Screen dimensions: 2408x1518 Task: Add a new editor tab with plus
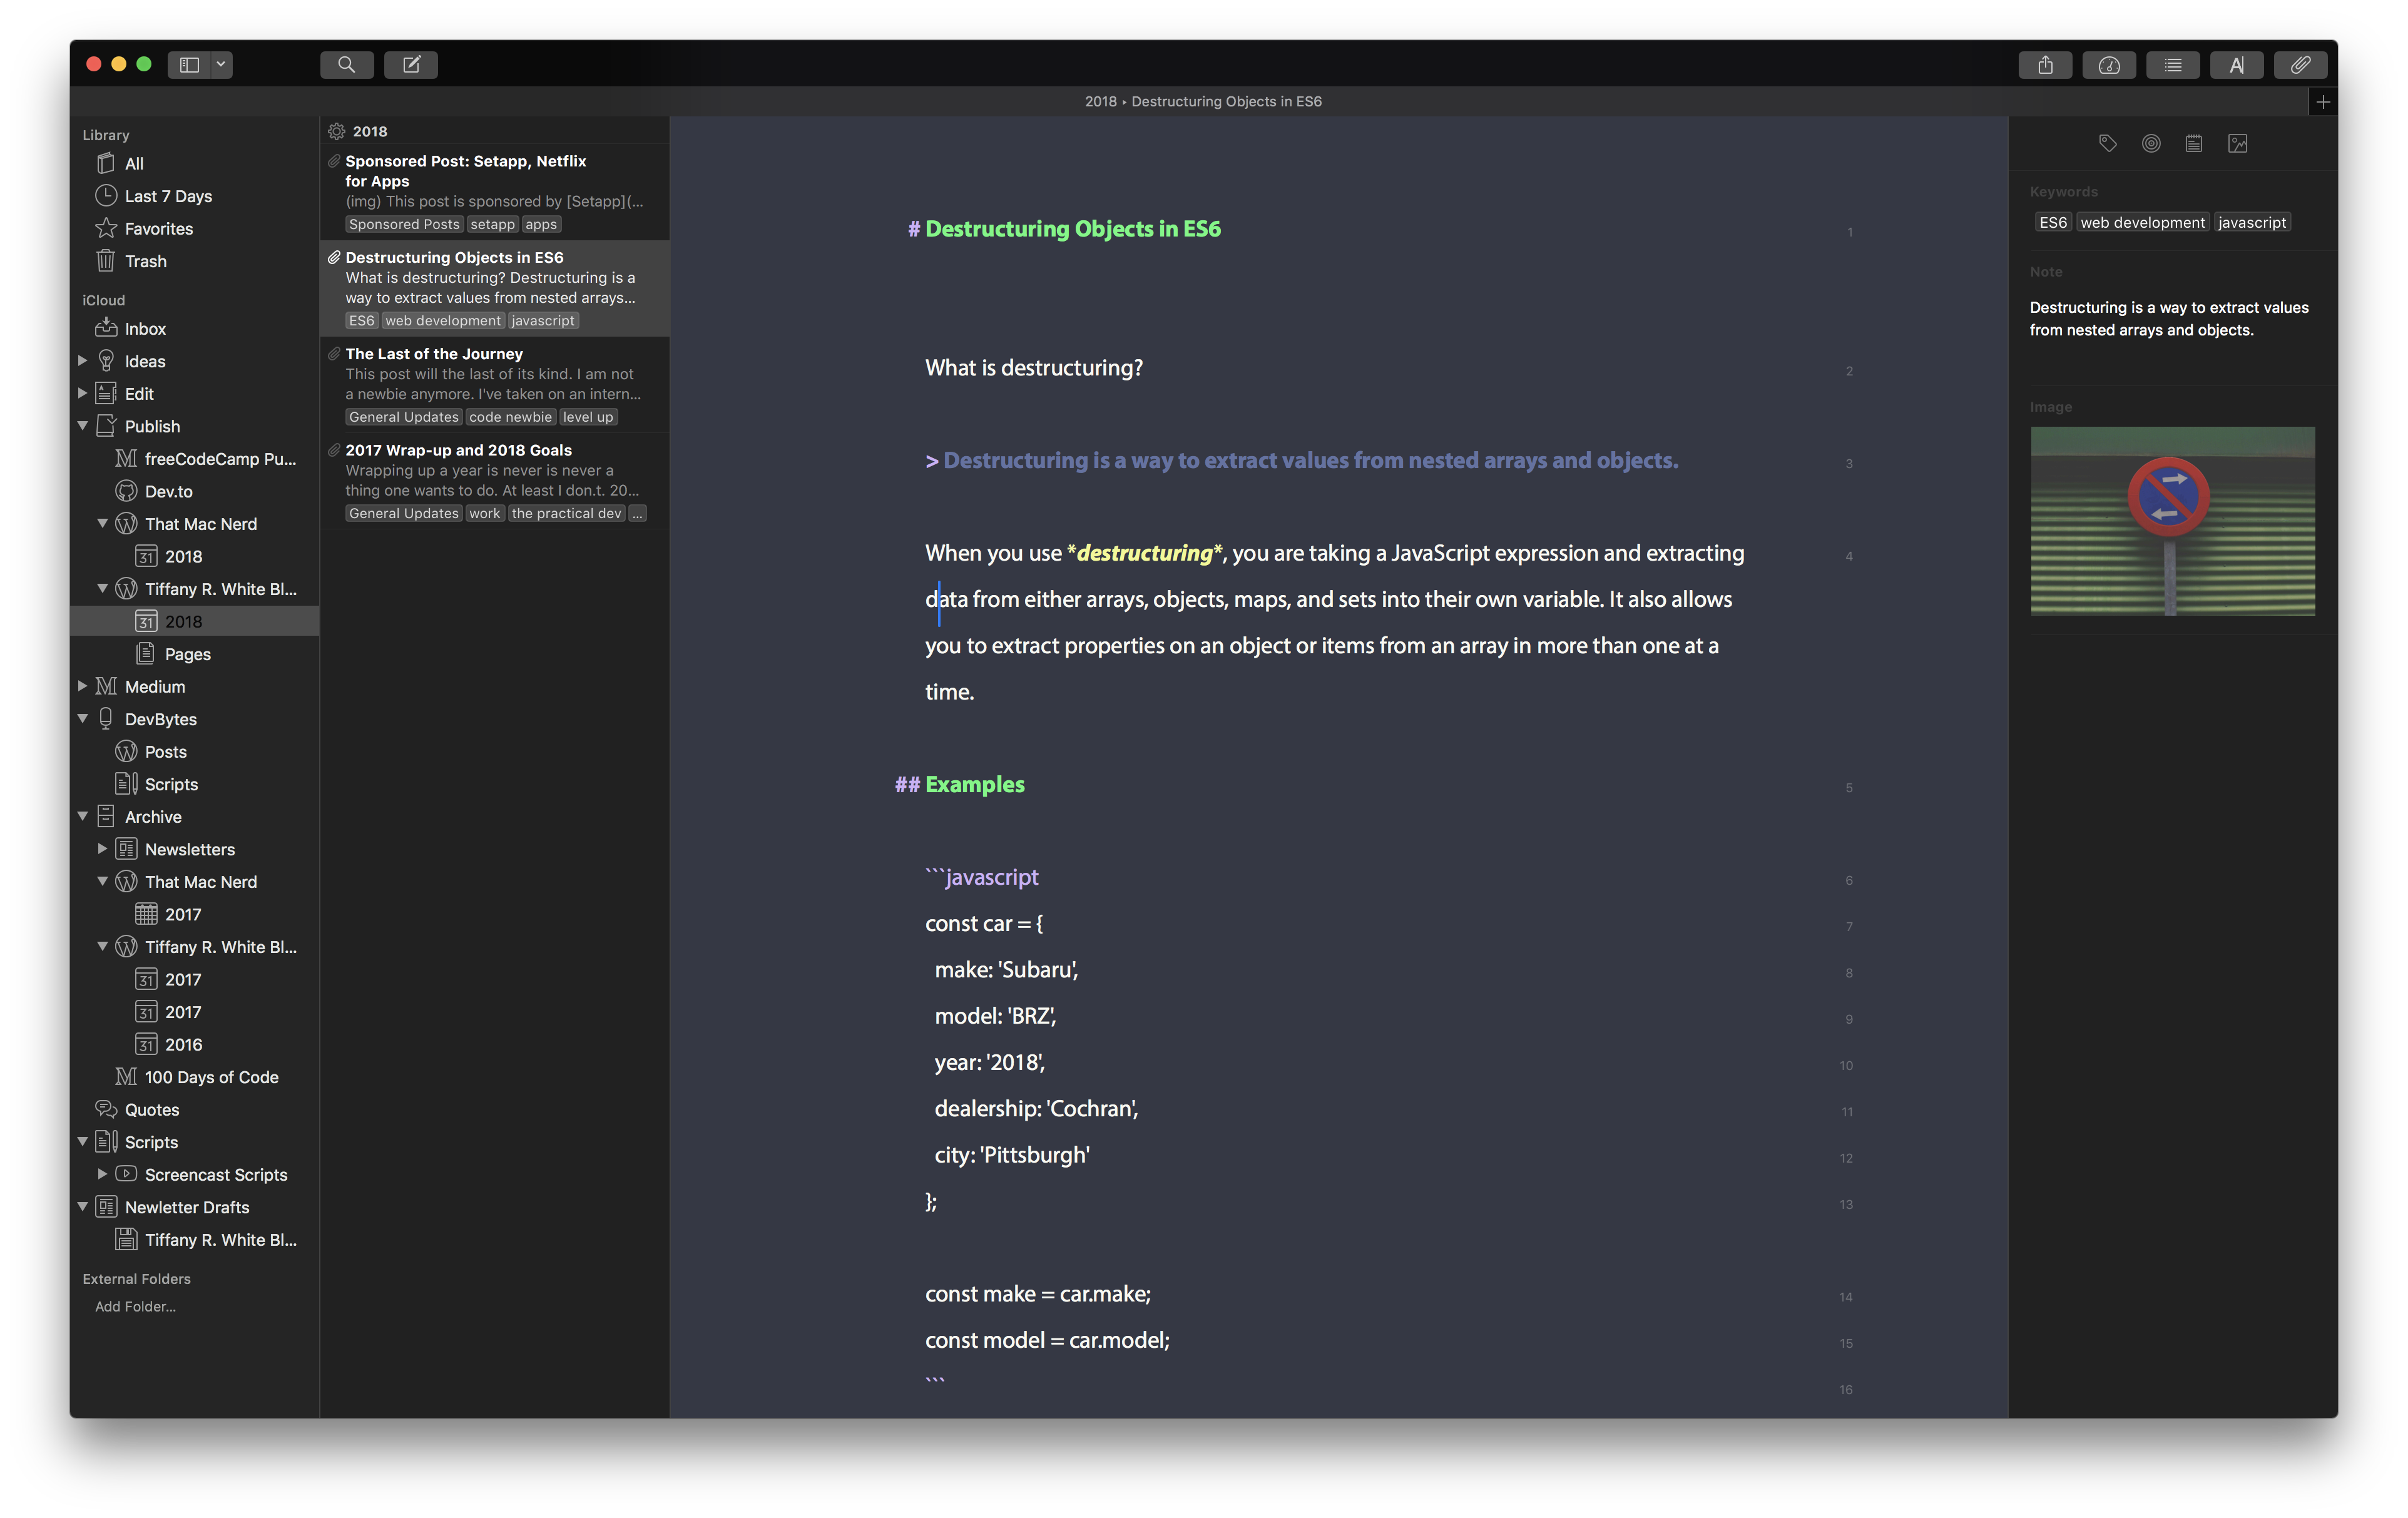(2323, 102)
